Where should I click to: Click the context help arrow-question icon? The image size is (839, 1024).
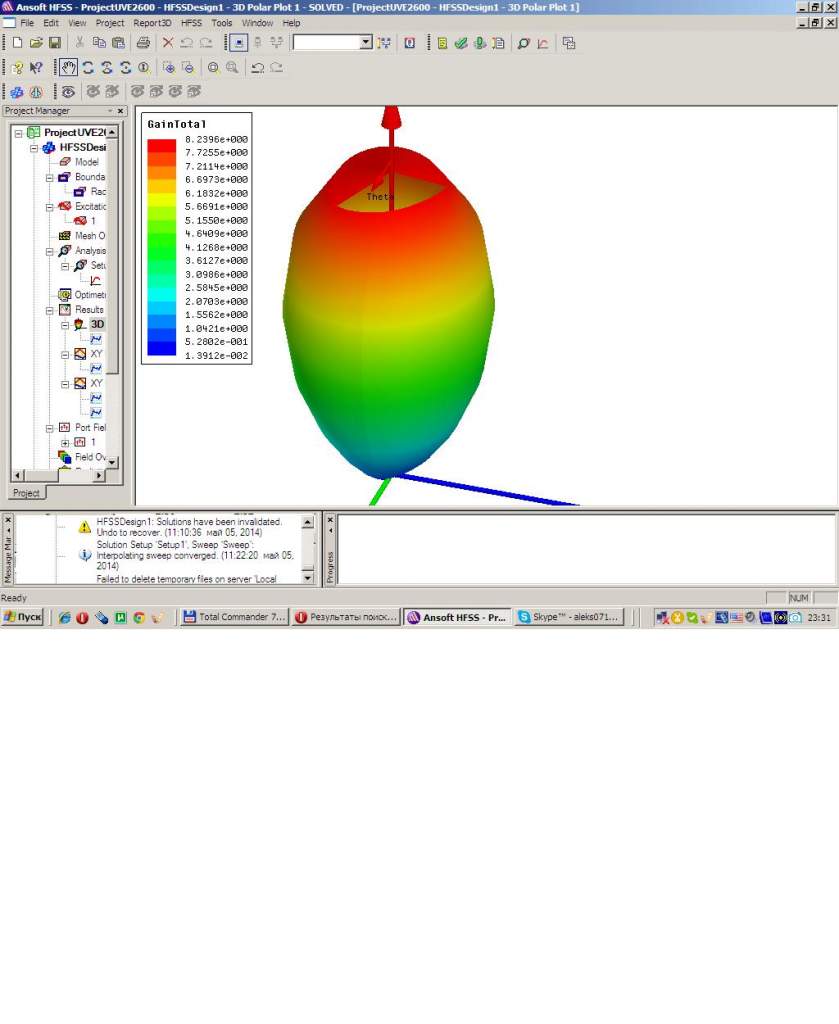point(36,67)
